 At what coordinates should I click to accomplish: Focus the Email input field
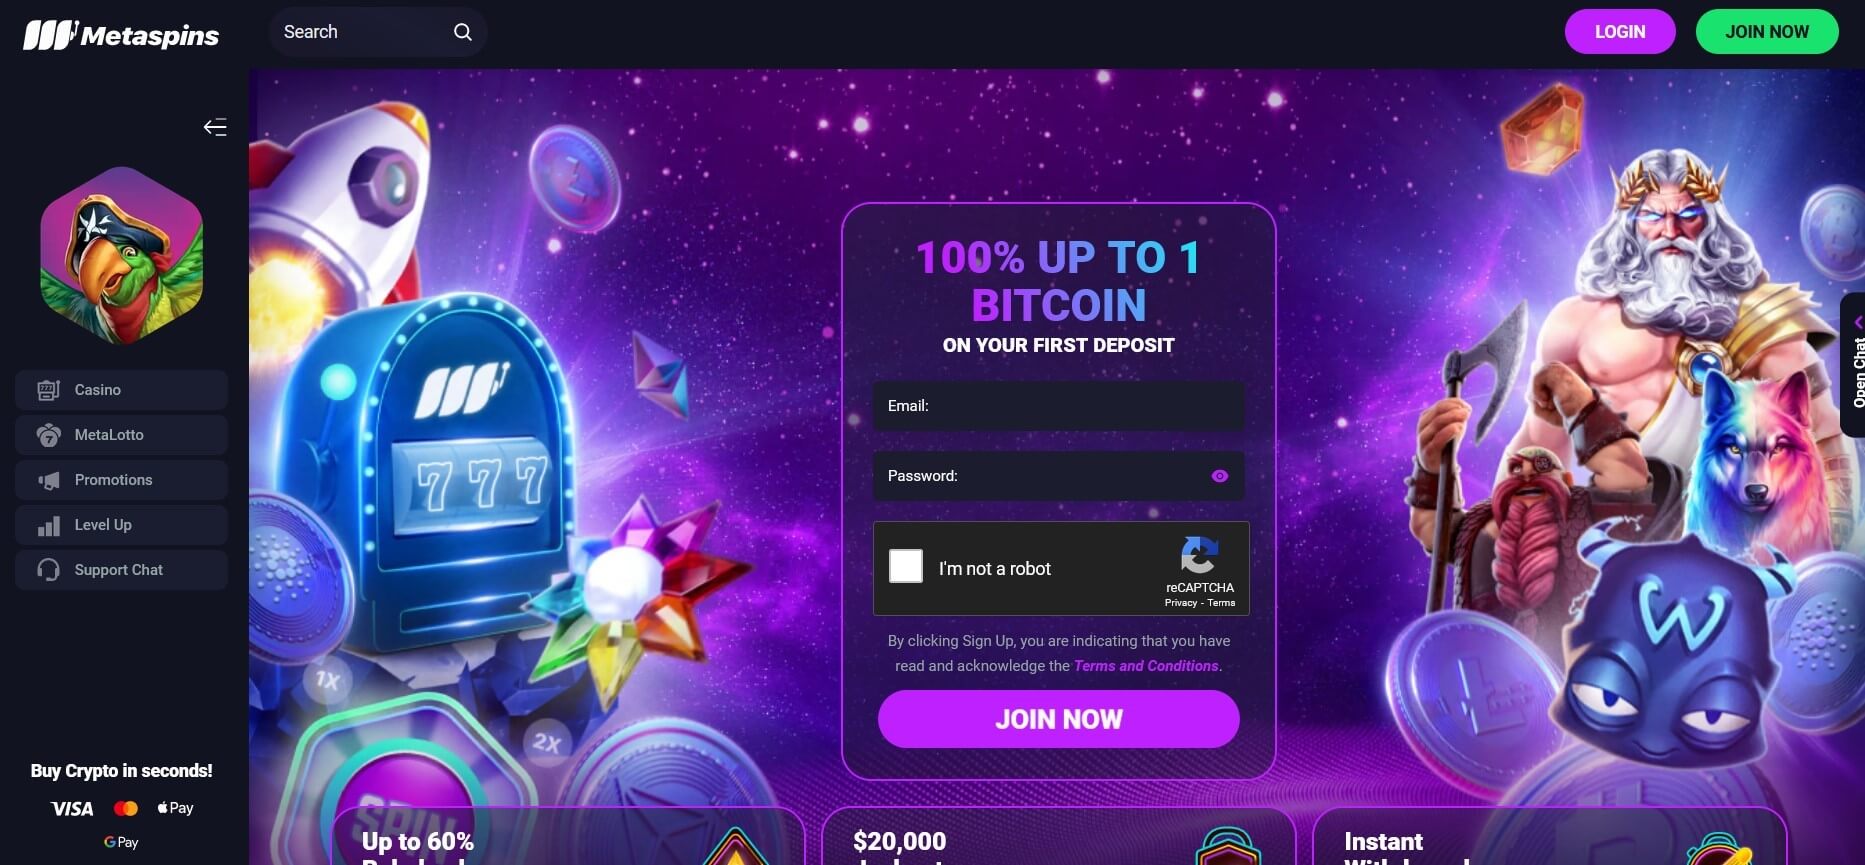coord(1059,406)
